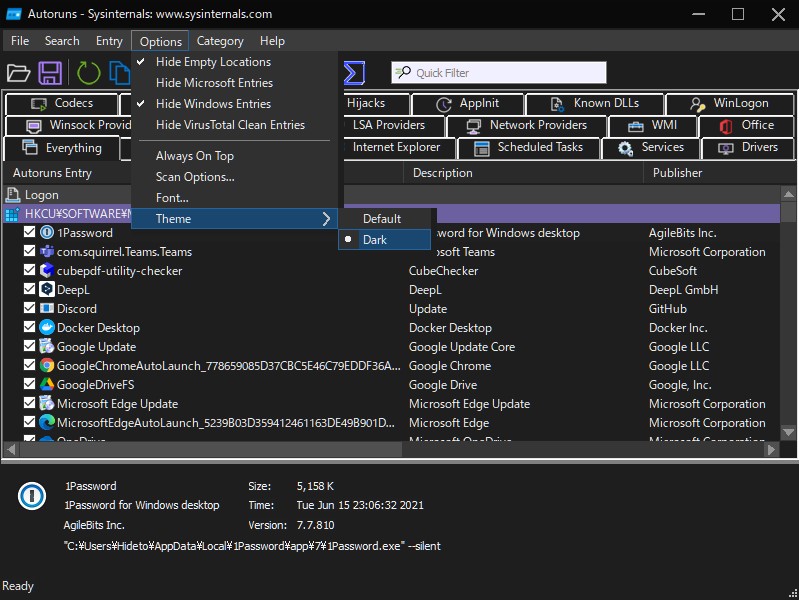This screenshot has width=799, height=600.
Task: Open the Help menu
Action: tap(272, 41)
